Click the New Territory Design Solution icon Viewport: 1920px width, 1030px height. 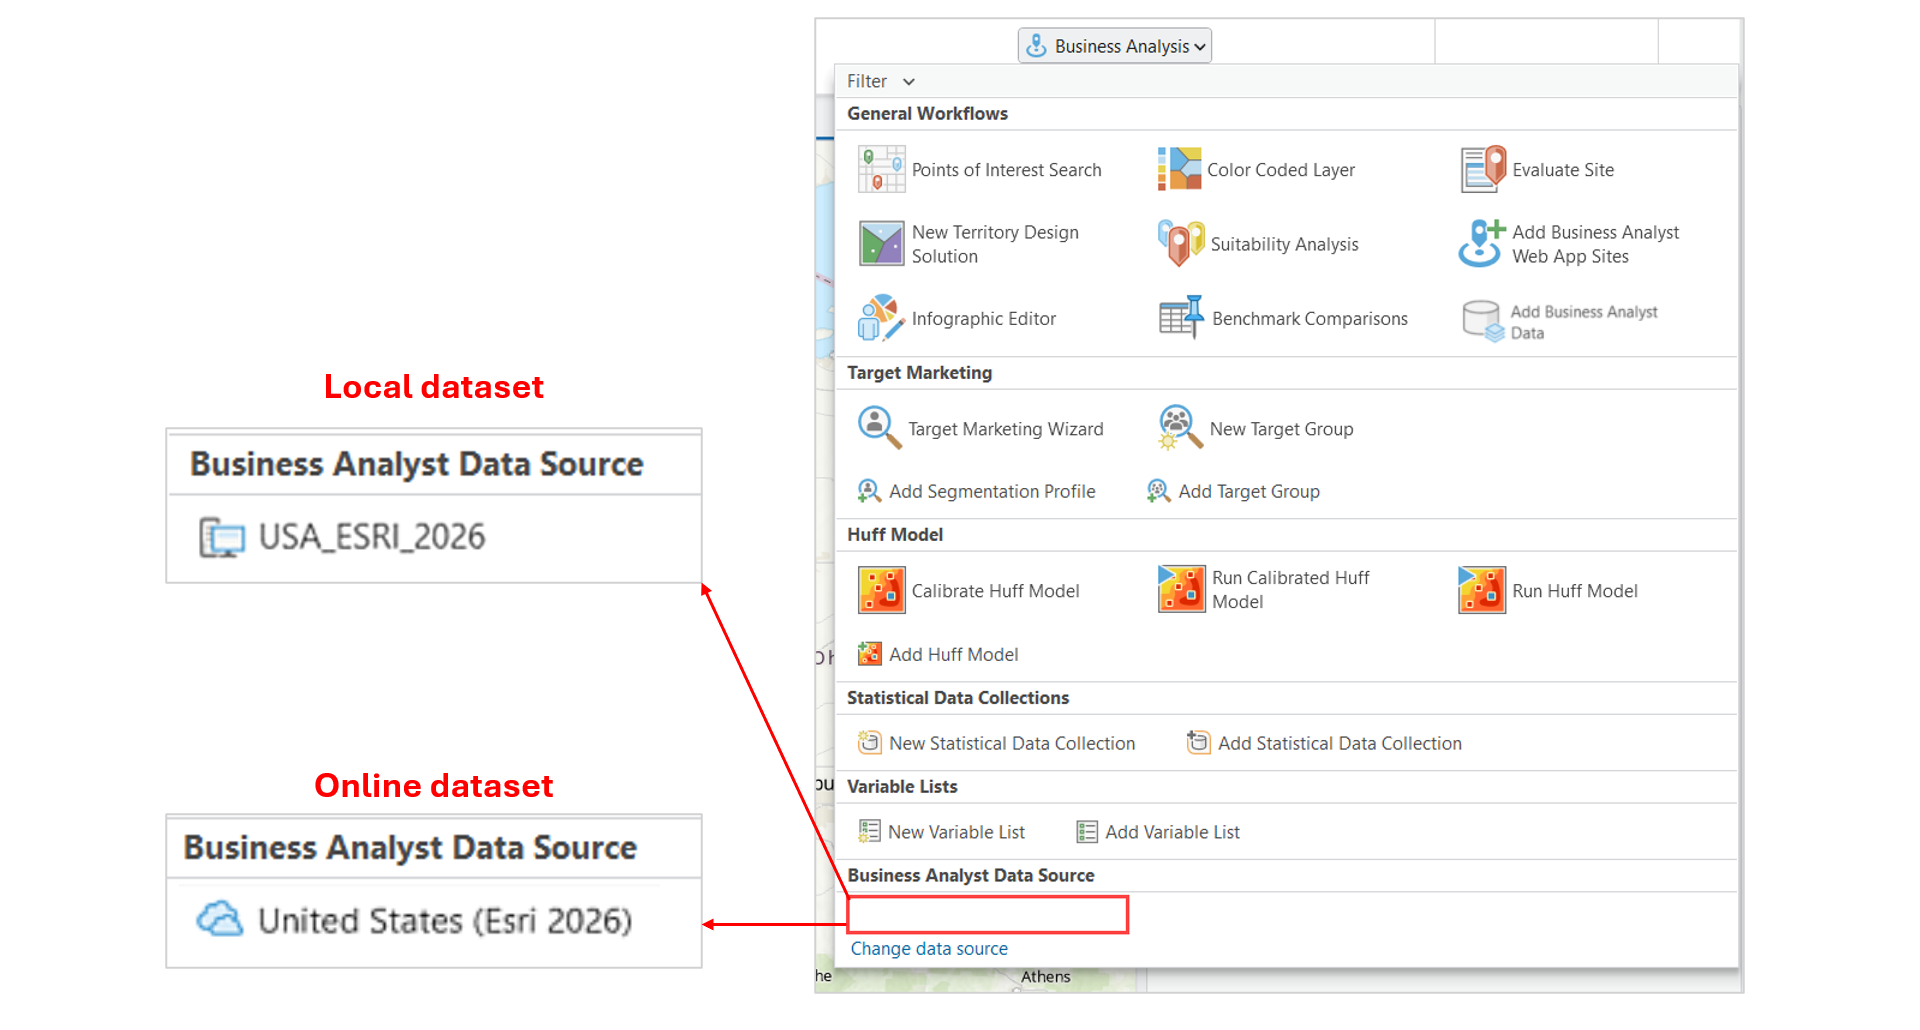click(881, 244)
